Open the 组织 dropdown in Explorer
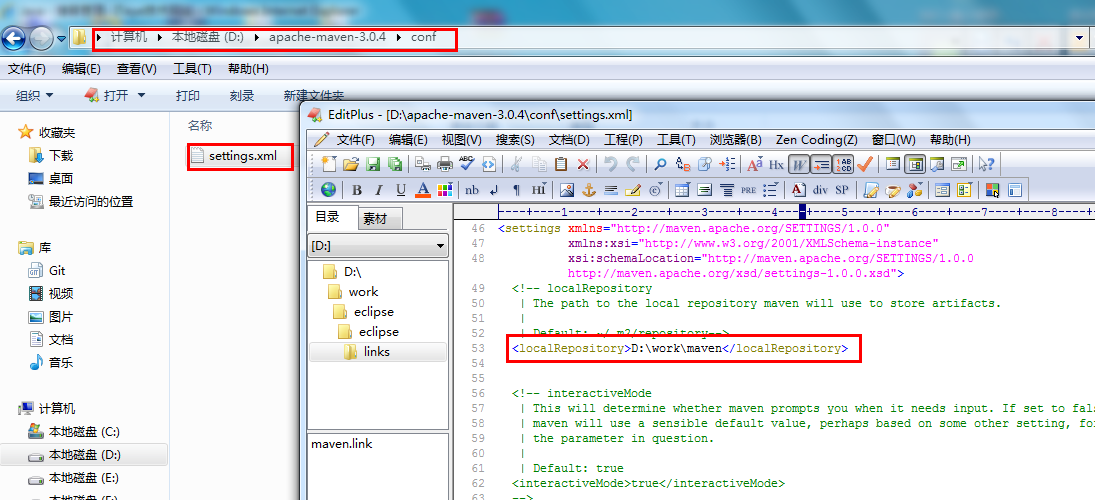The height and width of the screenshot is (500, 1095). (x=34, y=96)
